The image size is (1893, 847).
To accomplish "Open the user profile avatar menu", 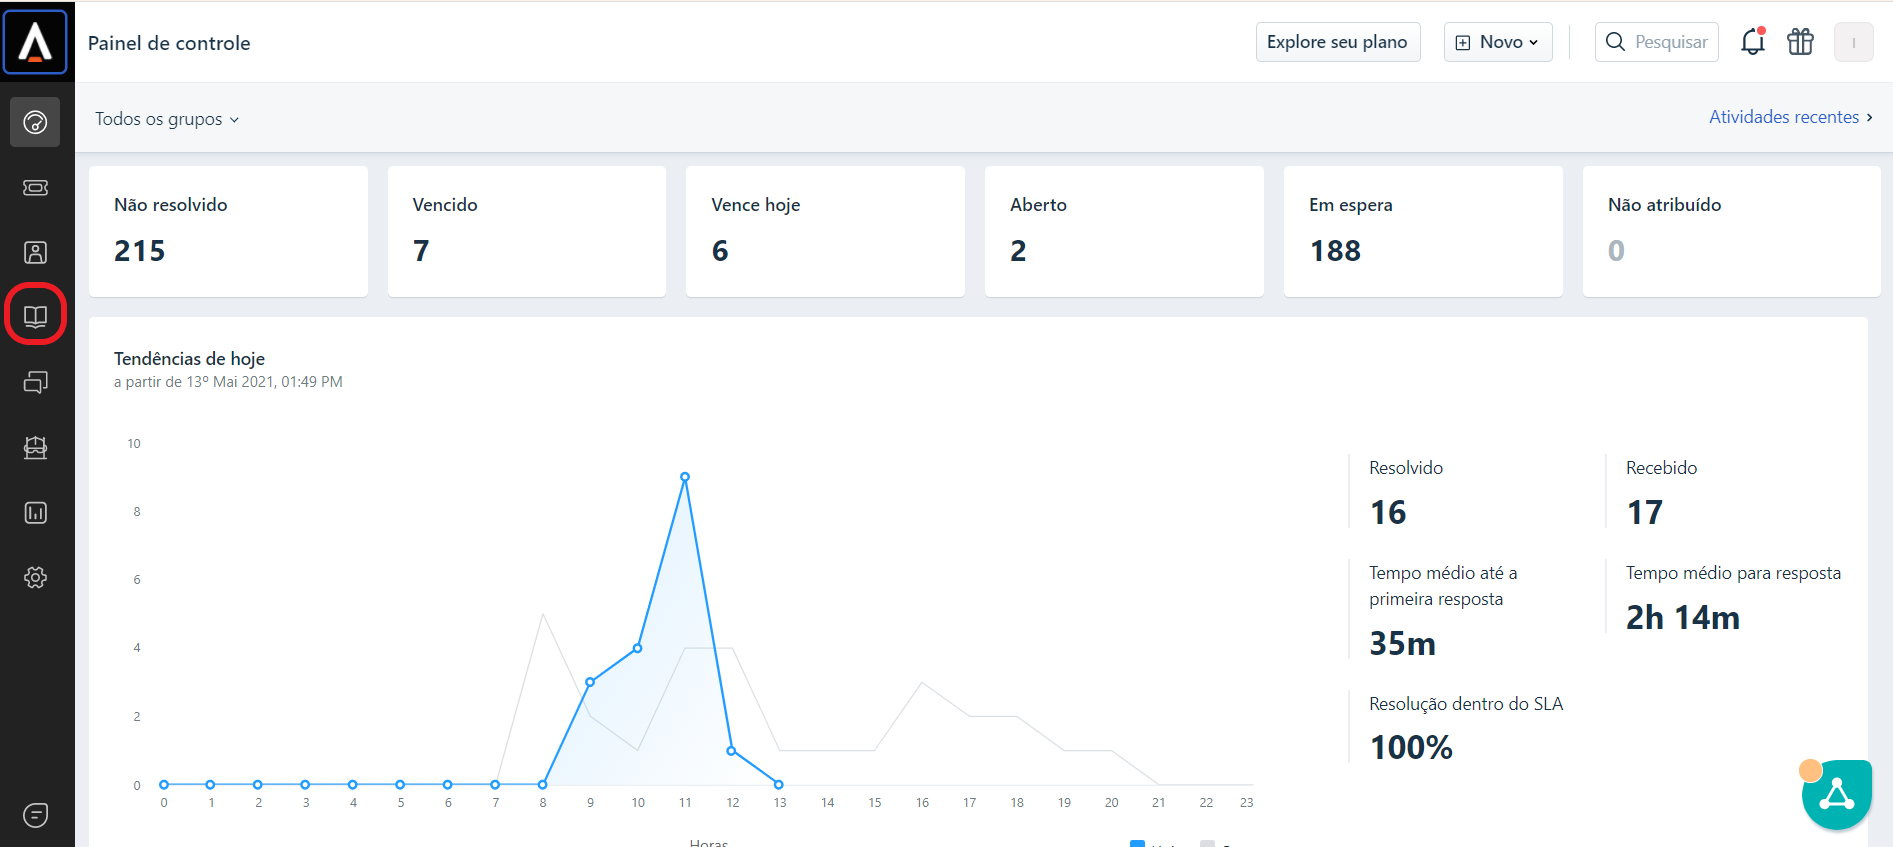I will click(1853, 42).
